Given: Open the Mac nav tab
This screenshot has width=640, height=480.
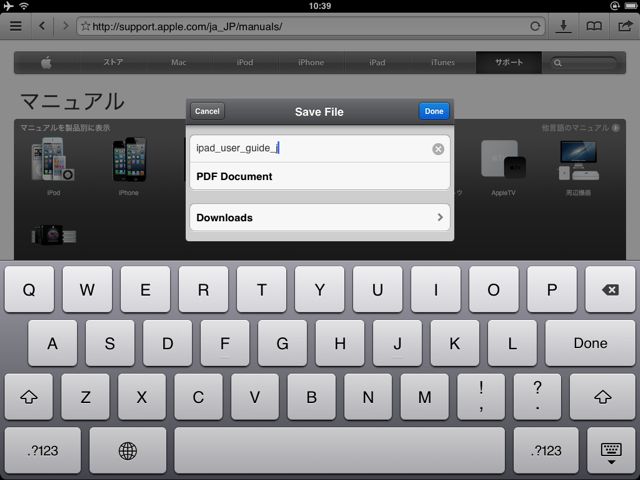Looking at the screenshot, I should [x=179, y=62].
